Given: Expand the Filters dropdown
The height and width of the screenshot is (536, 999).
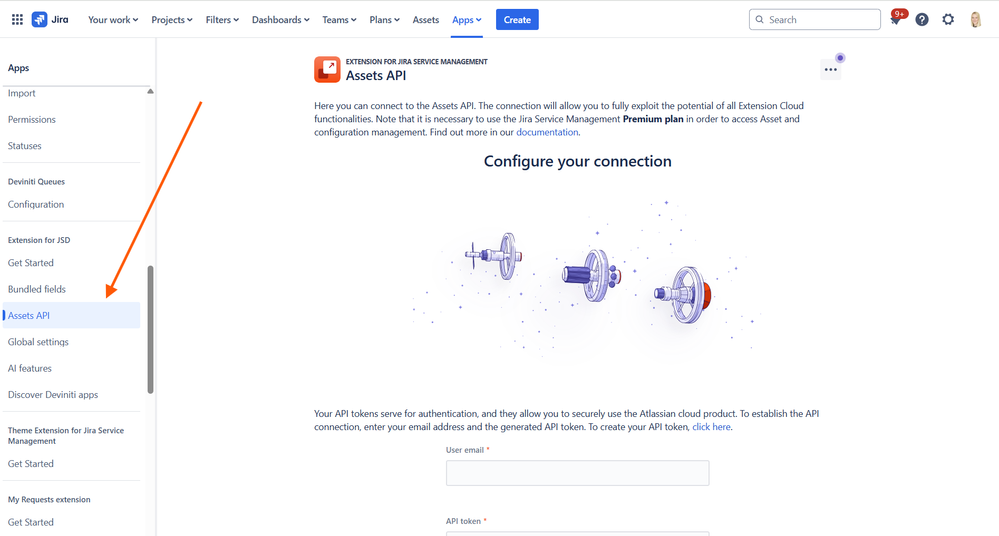Looking at the screenshot, I should point(222,20).
